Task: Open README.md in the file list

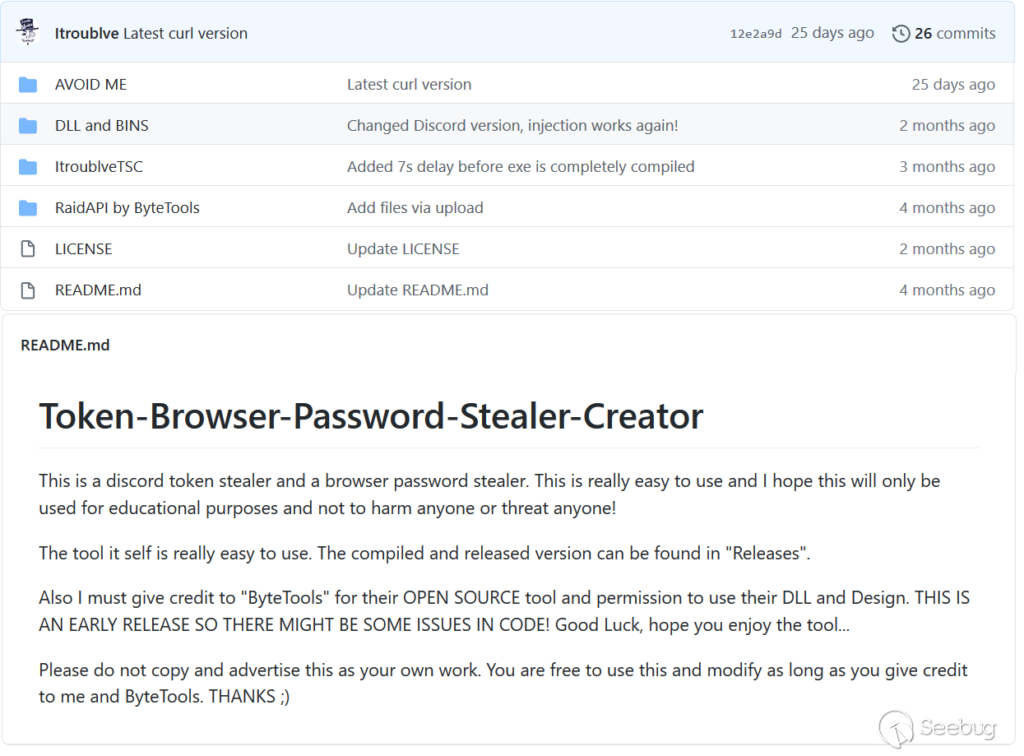Action: pos(98,290)
